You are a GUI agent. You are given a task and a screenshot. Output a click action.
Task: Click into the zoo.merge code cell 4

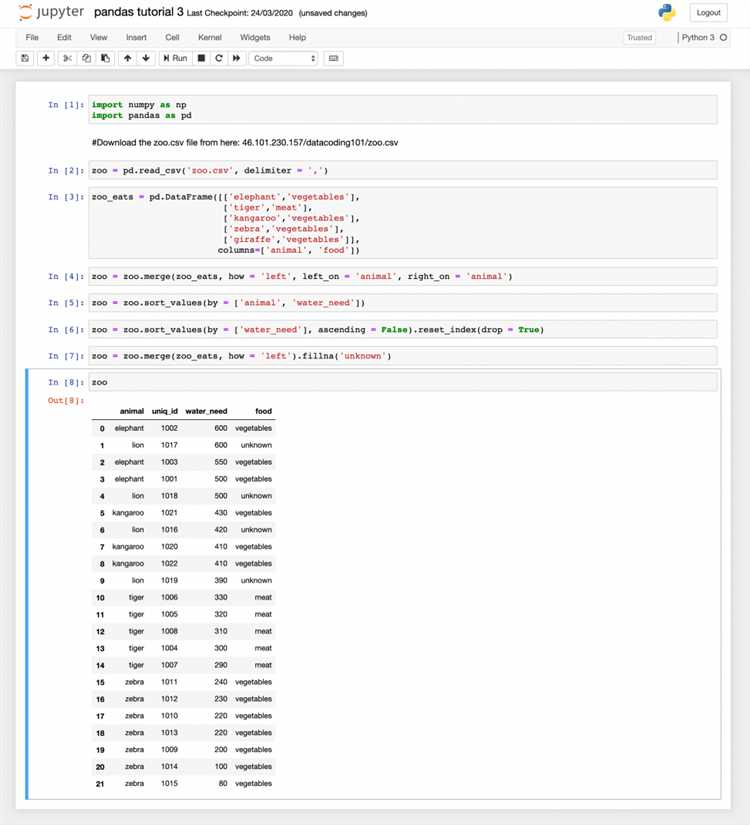[x=400, y=276]
